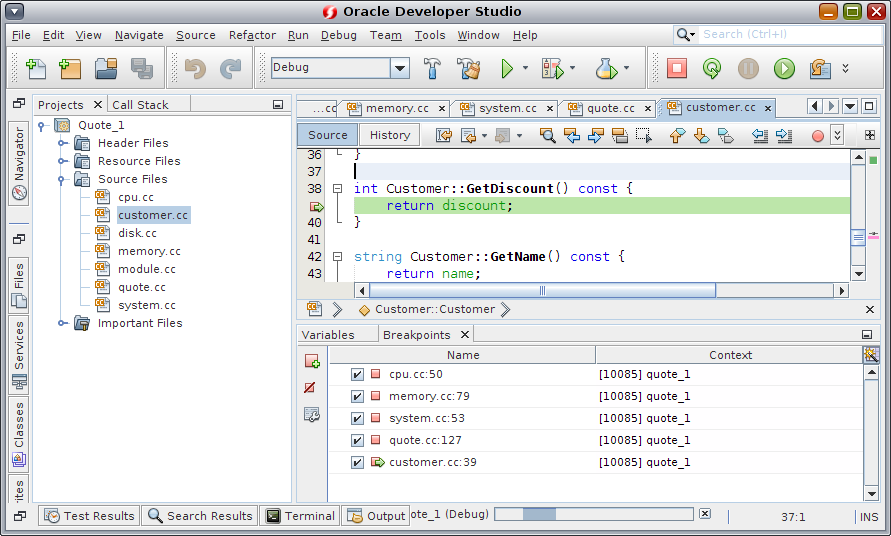891x536 pixels.
Task: Click the green Run Project icon
Action: 506,68
